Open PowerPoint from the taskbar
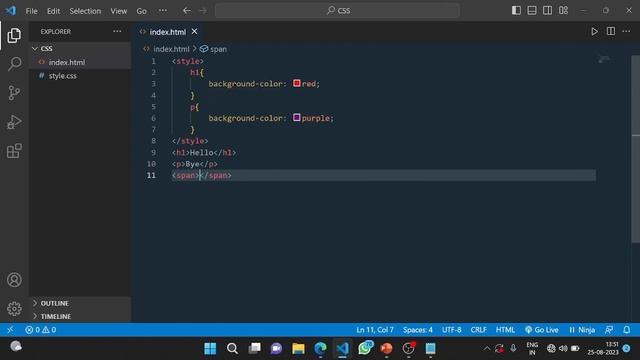Image resolution: width=640 pixels, height=360 pixels. point(386,348)
